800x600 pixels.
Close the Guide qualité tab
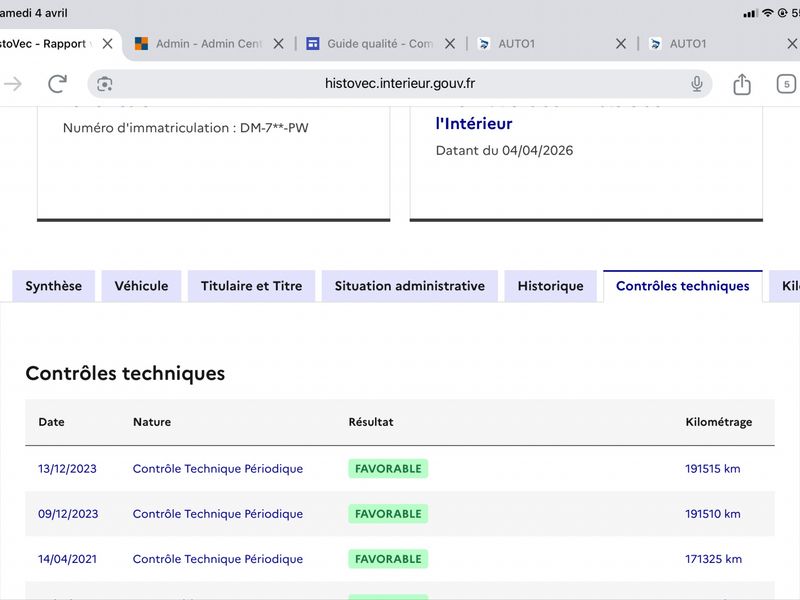450,44
